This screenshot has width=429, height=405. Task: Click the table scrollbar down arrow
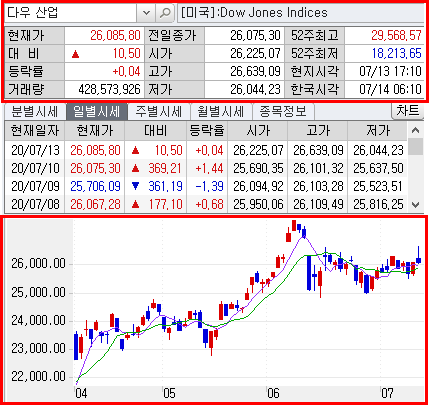415,205
